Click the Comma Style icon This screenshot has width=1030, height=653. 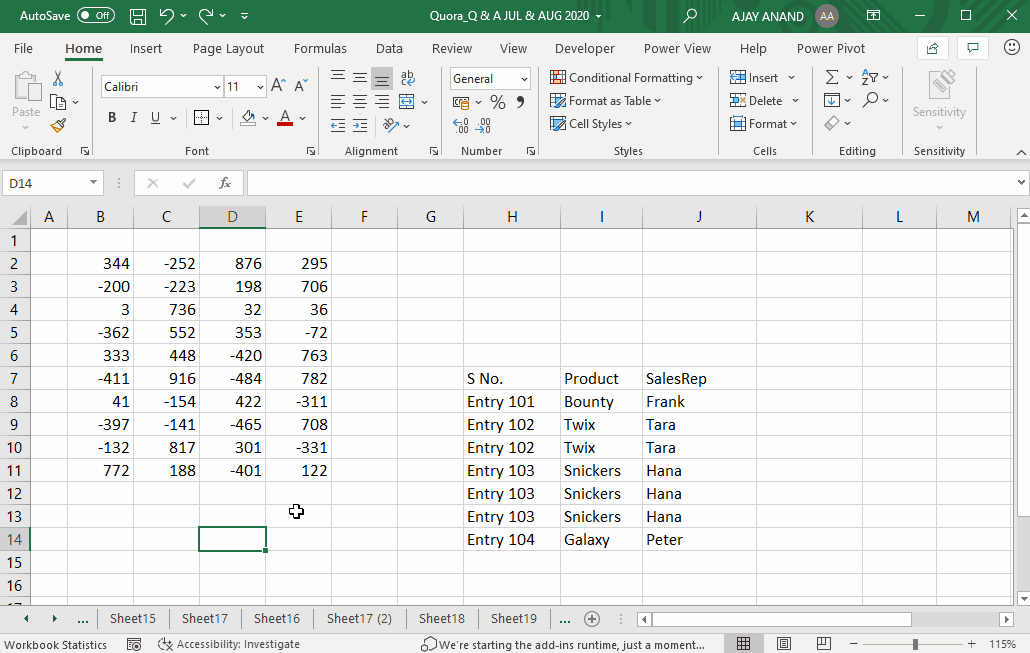519,100
